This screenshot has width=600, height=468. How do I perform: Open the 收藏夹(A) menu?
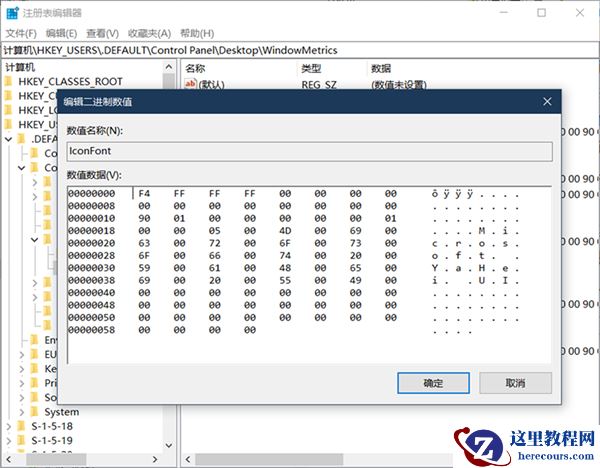149,34
